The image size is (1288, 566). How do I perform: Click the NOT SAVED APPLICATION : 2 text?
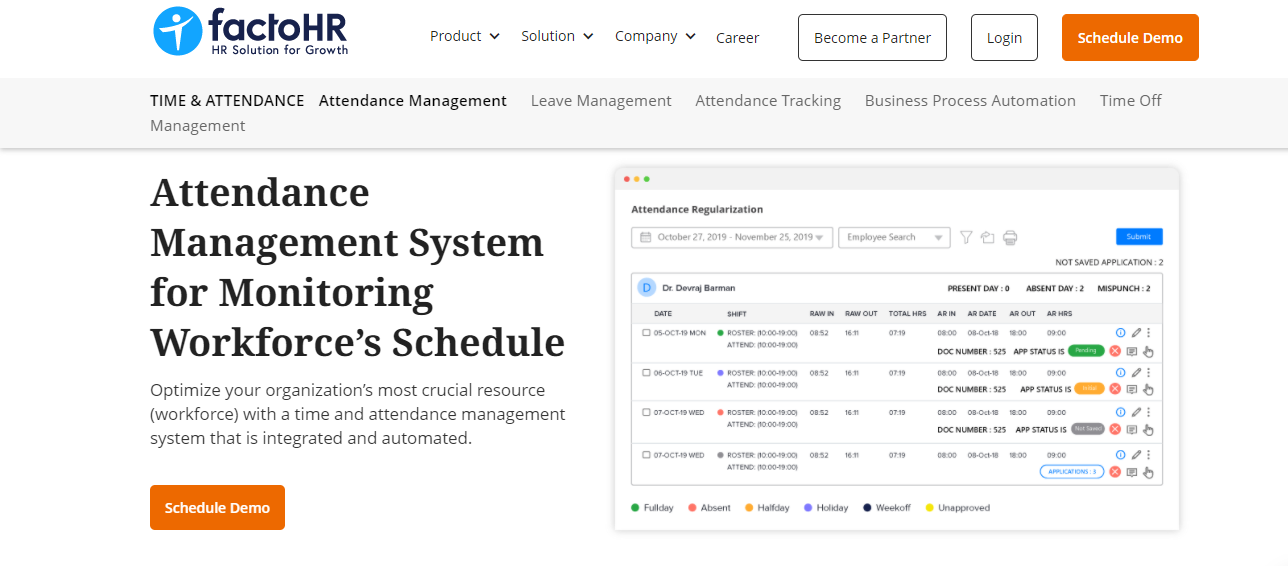point(1109,262)
